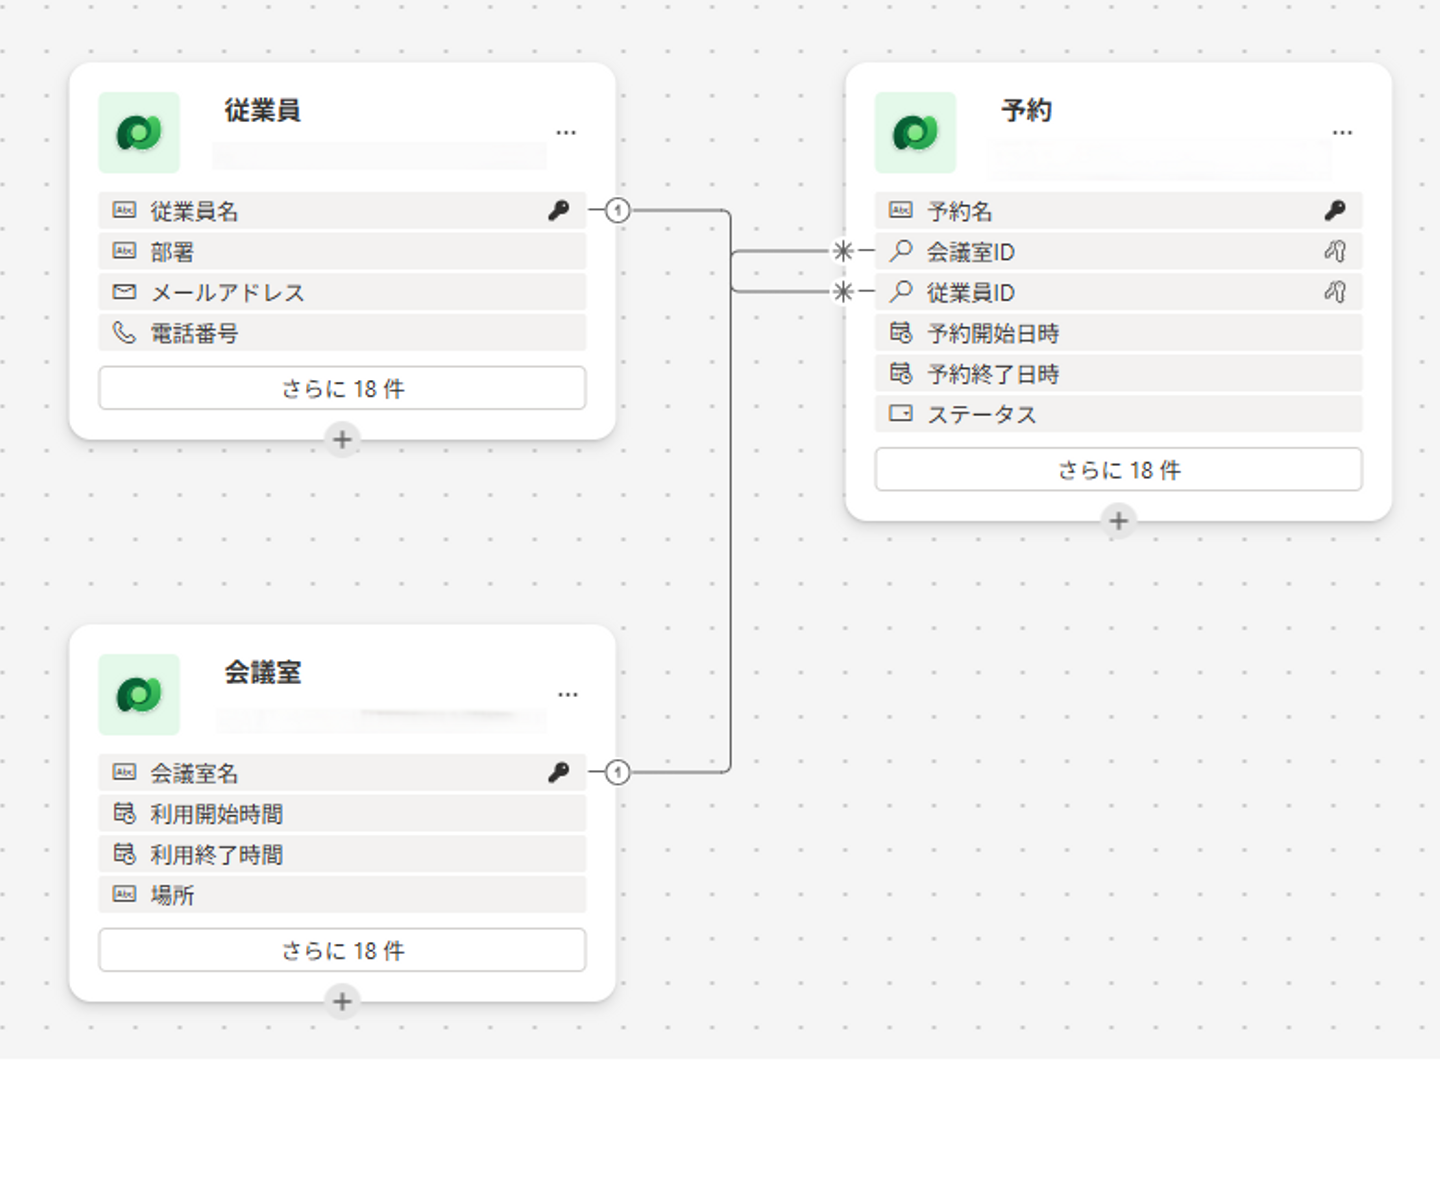1440x1198 pixels.
Task: Click the lookup icon beside 会議室ID
Action: 901,250
